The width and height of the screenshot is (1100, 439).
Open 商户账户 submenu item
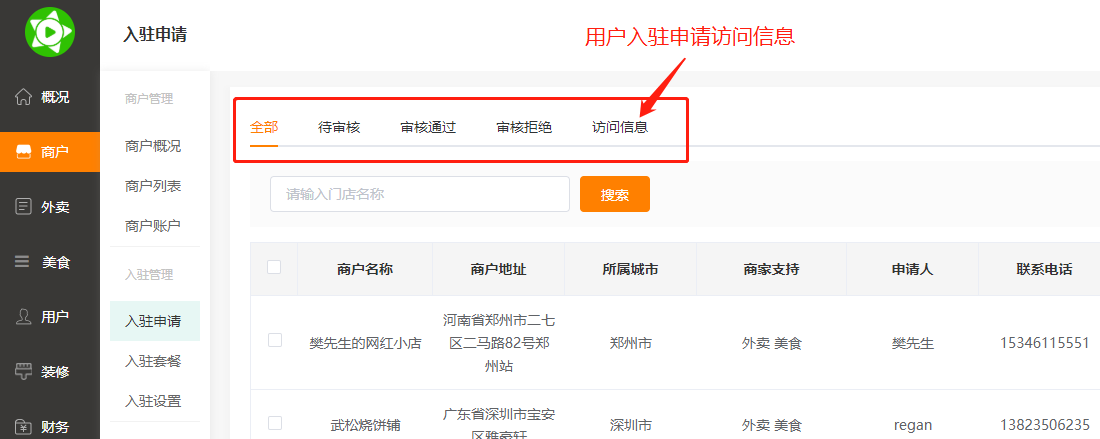pos(153,227)
